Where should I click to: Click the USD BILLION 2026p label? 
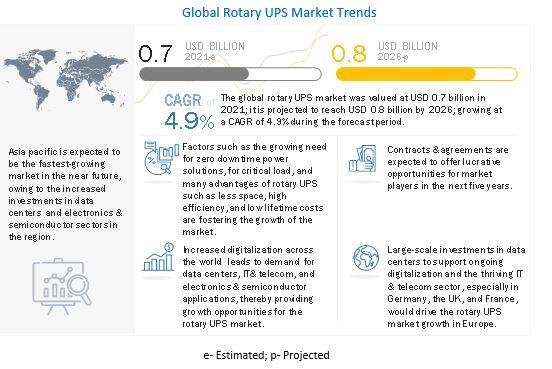[x=408, y=51]
